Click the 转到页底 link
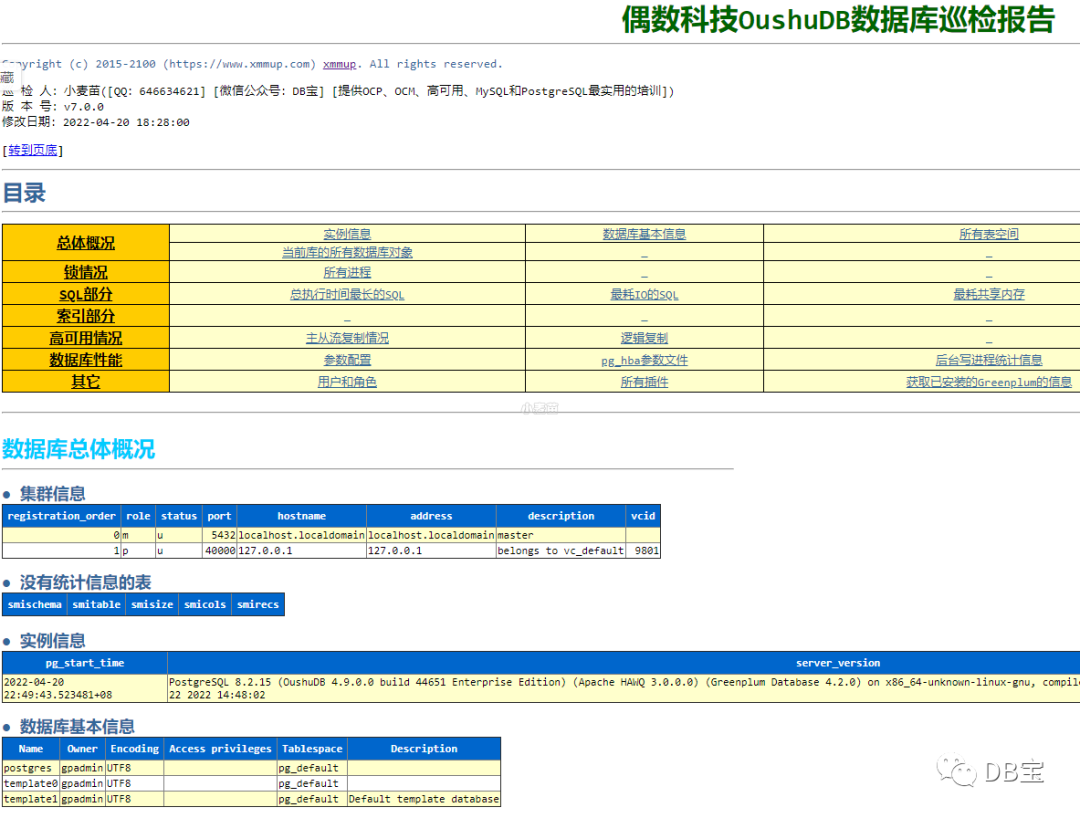The width and height of the screenshot is (1080, 818). [32, 150]
